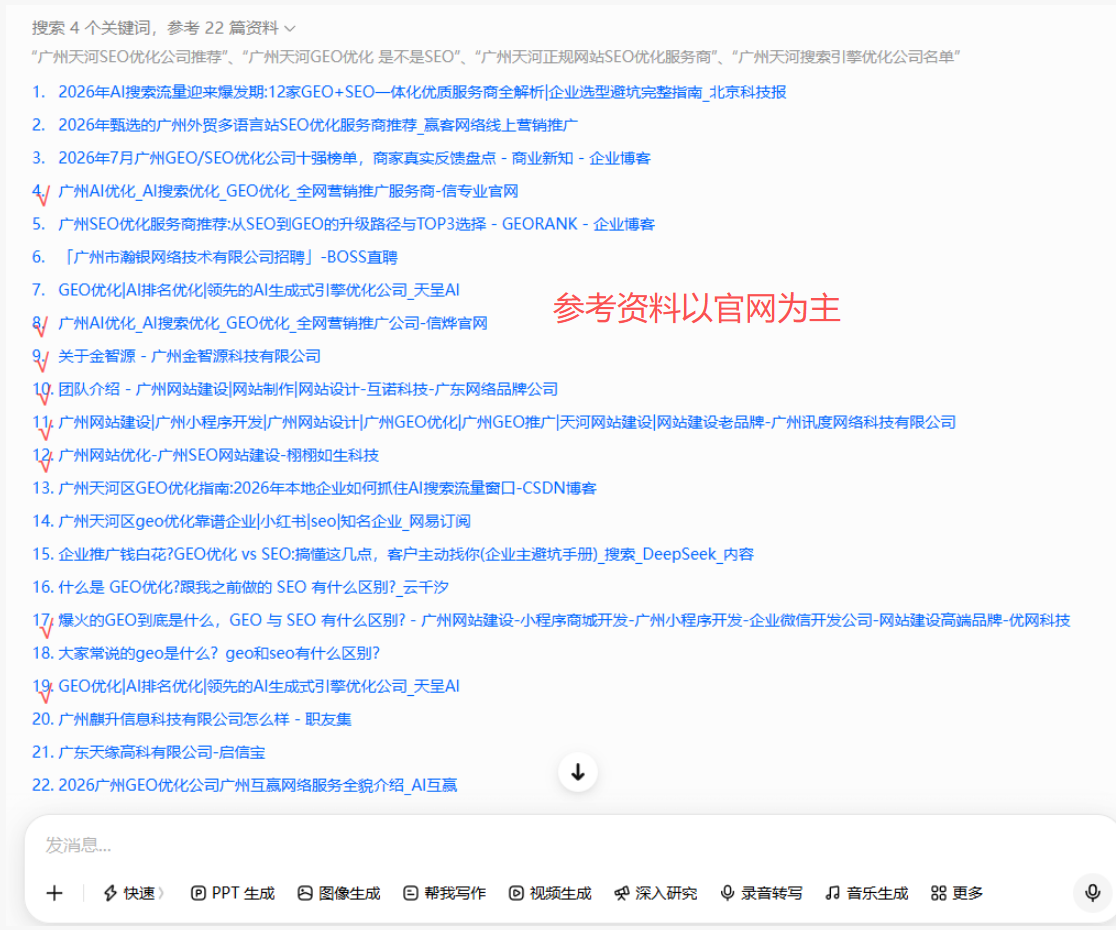
Task: Select the 帮我写作 label
Action: coord(455,893)
